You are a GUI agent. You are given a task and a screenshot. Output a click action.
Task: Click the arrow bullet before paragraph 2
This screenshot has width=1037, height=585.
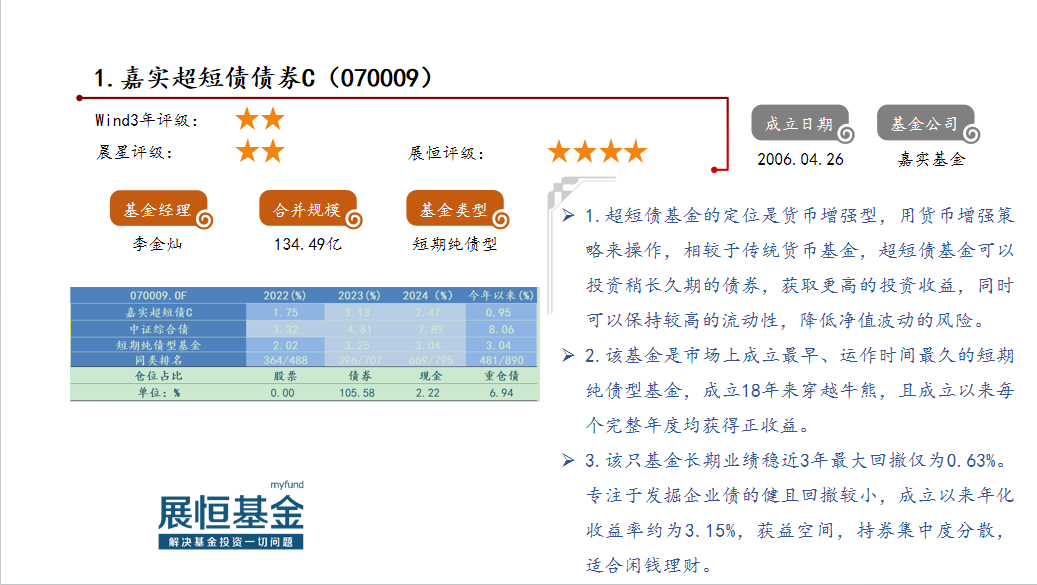click(567, 355)
